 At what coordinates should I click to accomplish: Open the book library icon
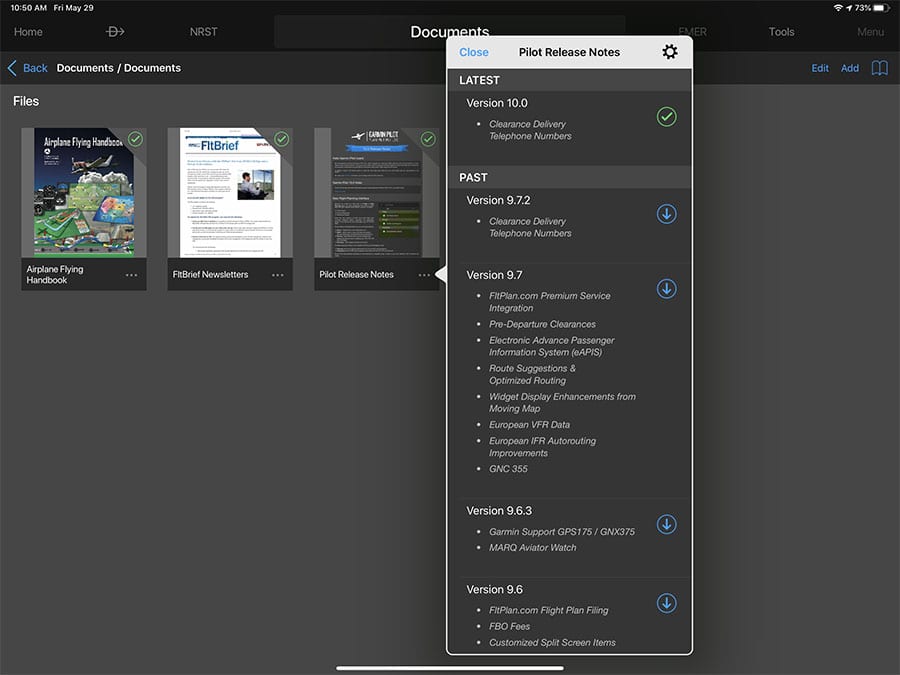coord(879,68)
